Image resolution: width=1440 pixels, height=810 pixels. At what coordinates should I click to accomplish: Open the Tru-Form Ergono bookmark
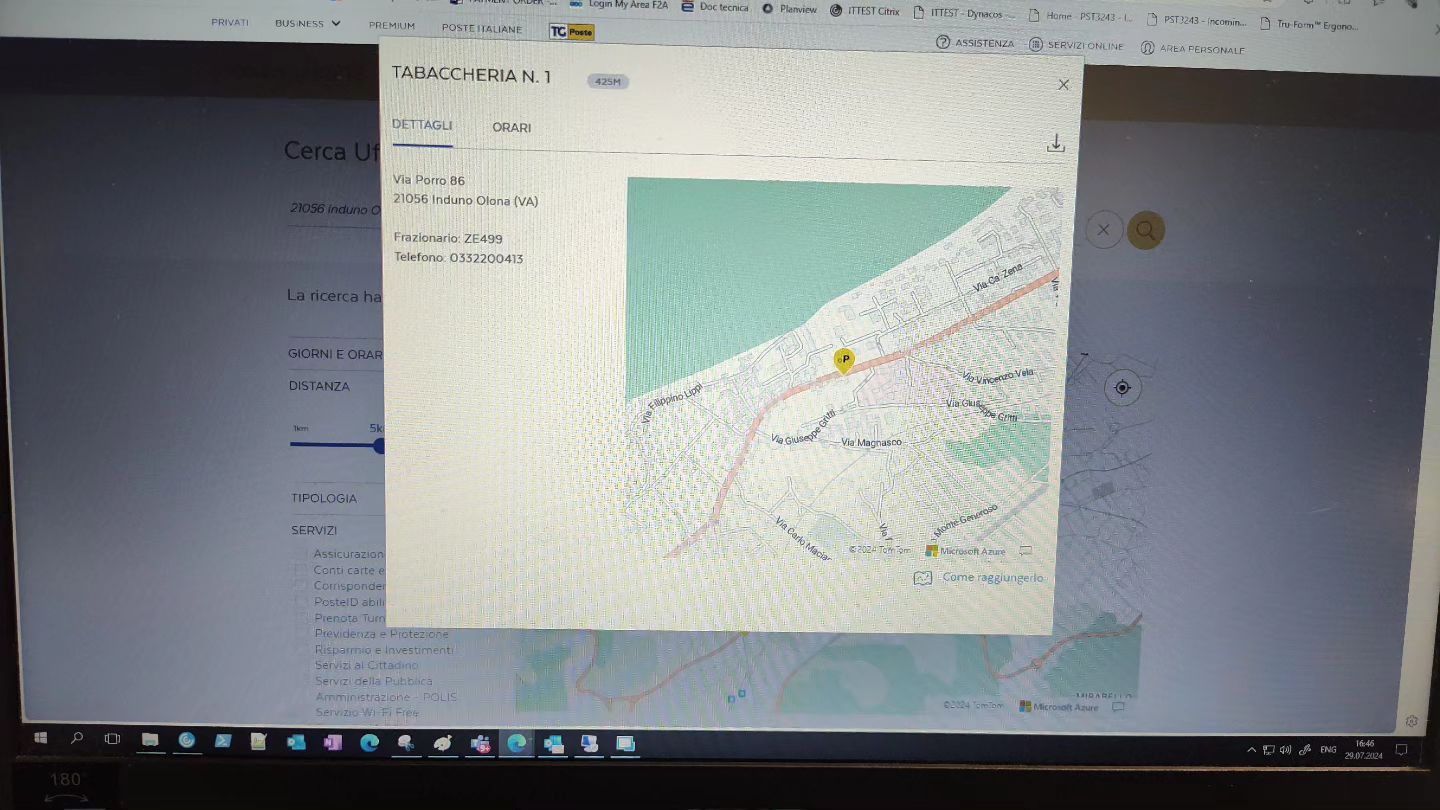(1309, 24)
